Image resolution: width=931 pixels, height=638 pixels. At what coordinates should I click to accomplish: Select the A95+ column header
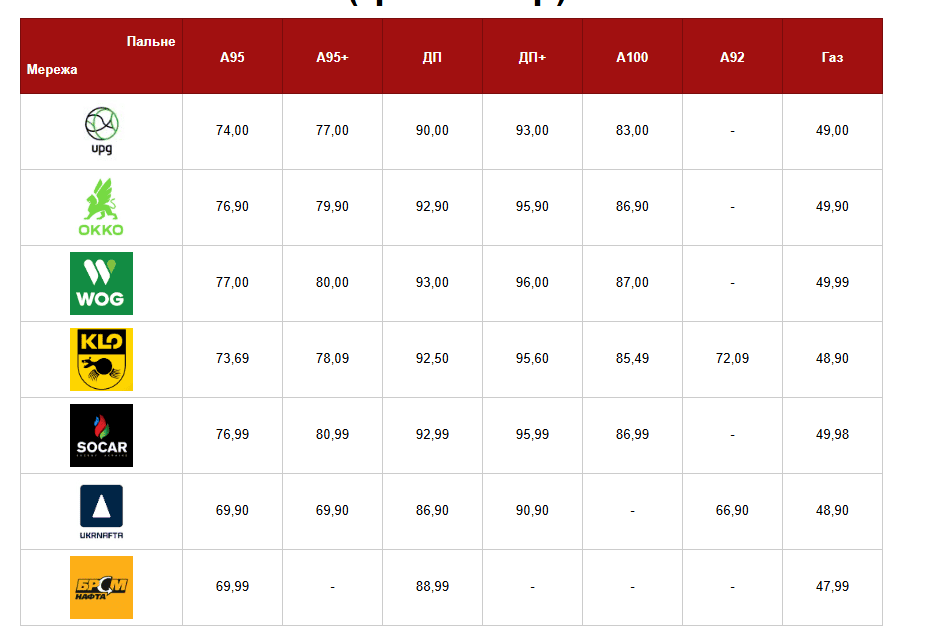(332, 57)
